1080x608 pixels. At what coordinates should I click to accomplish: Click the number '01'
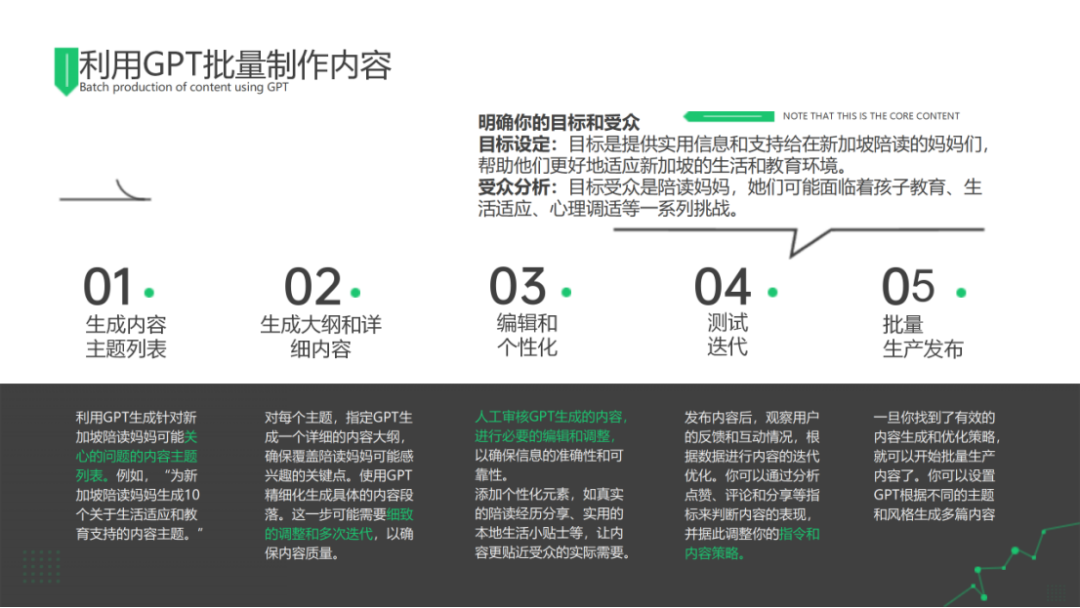point(107,286)
